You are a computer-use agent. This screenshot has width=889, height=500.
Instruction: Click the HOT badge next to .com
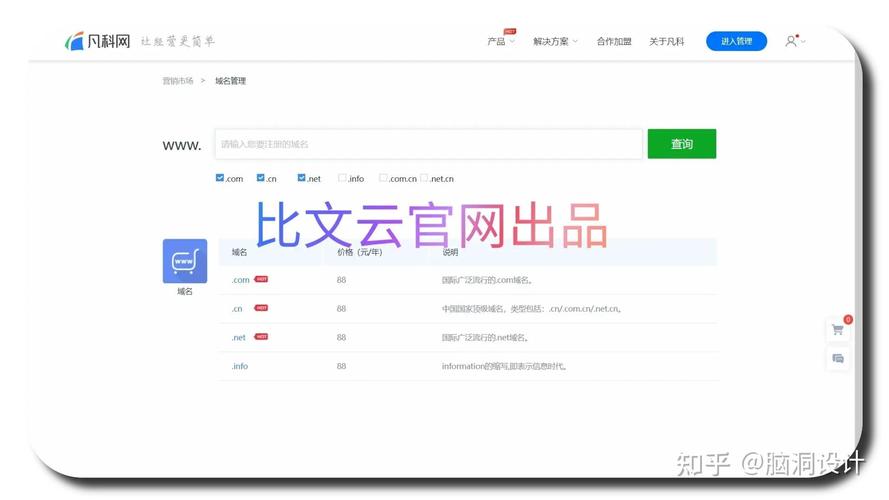click(261, 279)
